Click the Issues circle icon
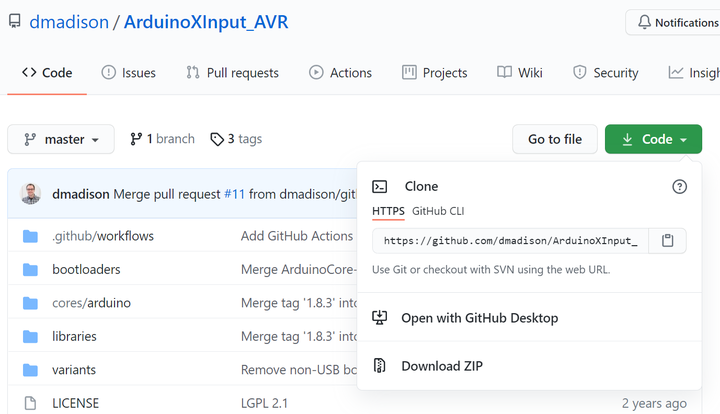 click(x=108, y=72)
